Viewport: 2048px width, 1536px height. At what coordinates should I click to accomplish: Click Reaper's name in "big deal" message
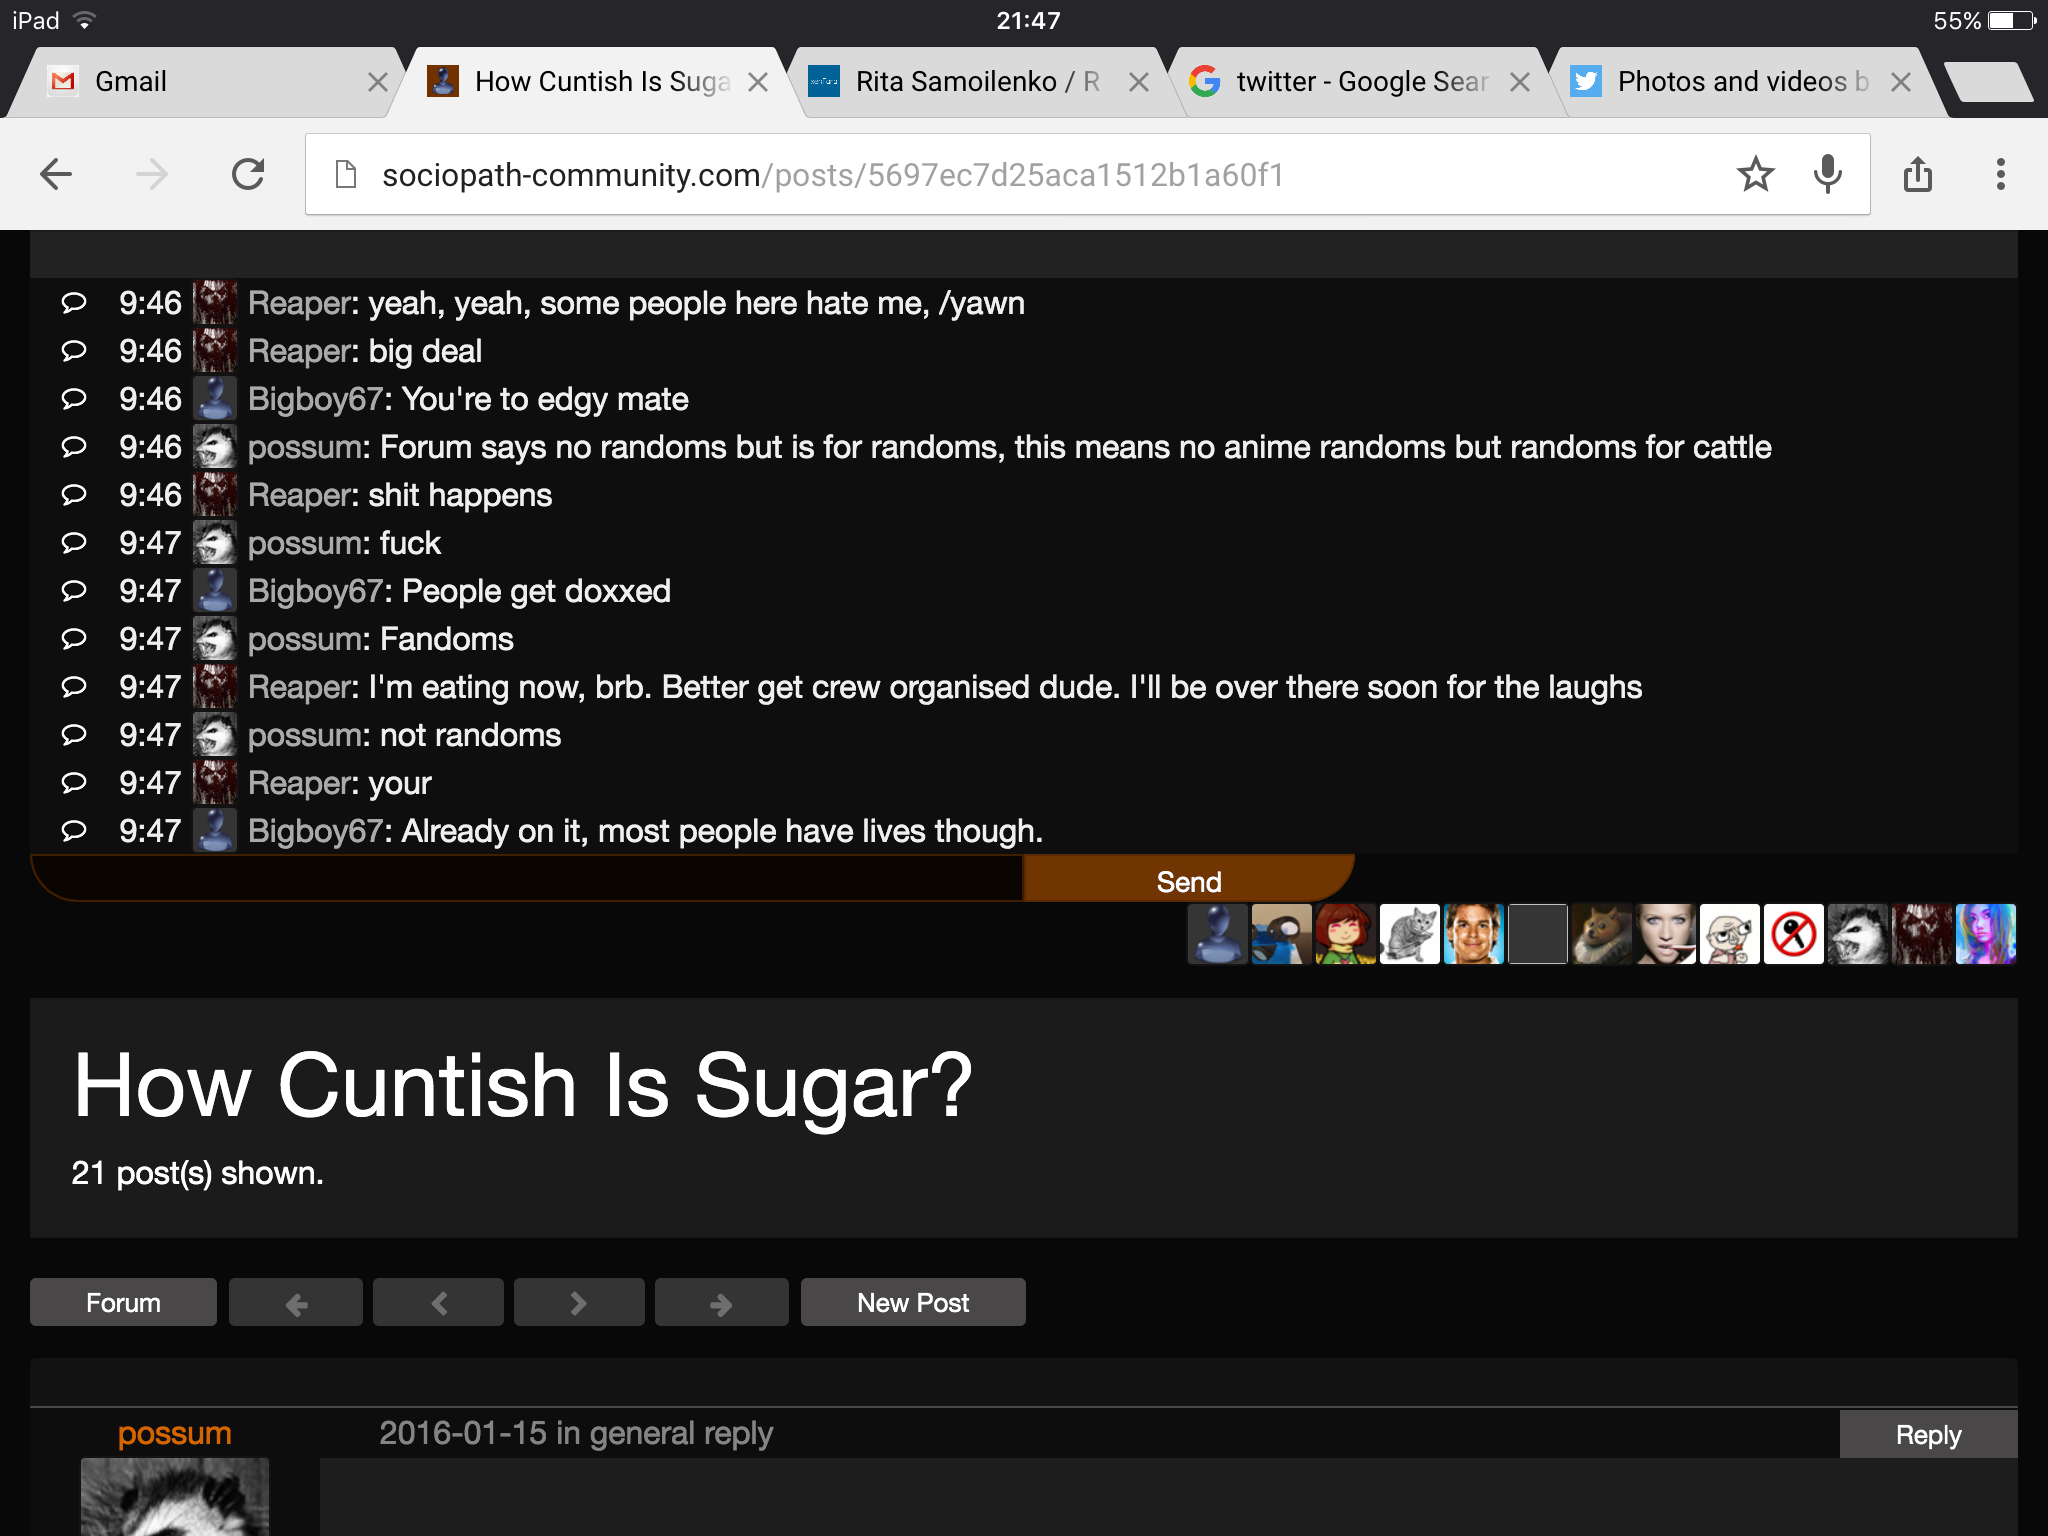(x=299, y=352)
